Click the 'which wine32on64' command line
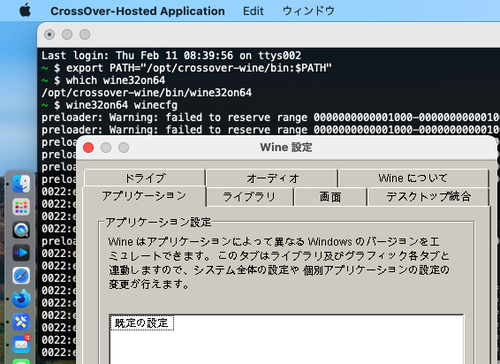This screenshot has height=364, width=500. [x=103, y=80]
